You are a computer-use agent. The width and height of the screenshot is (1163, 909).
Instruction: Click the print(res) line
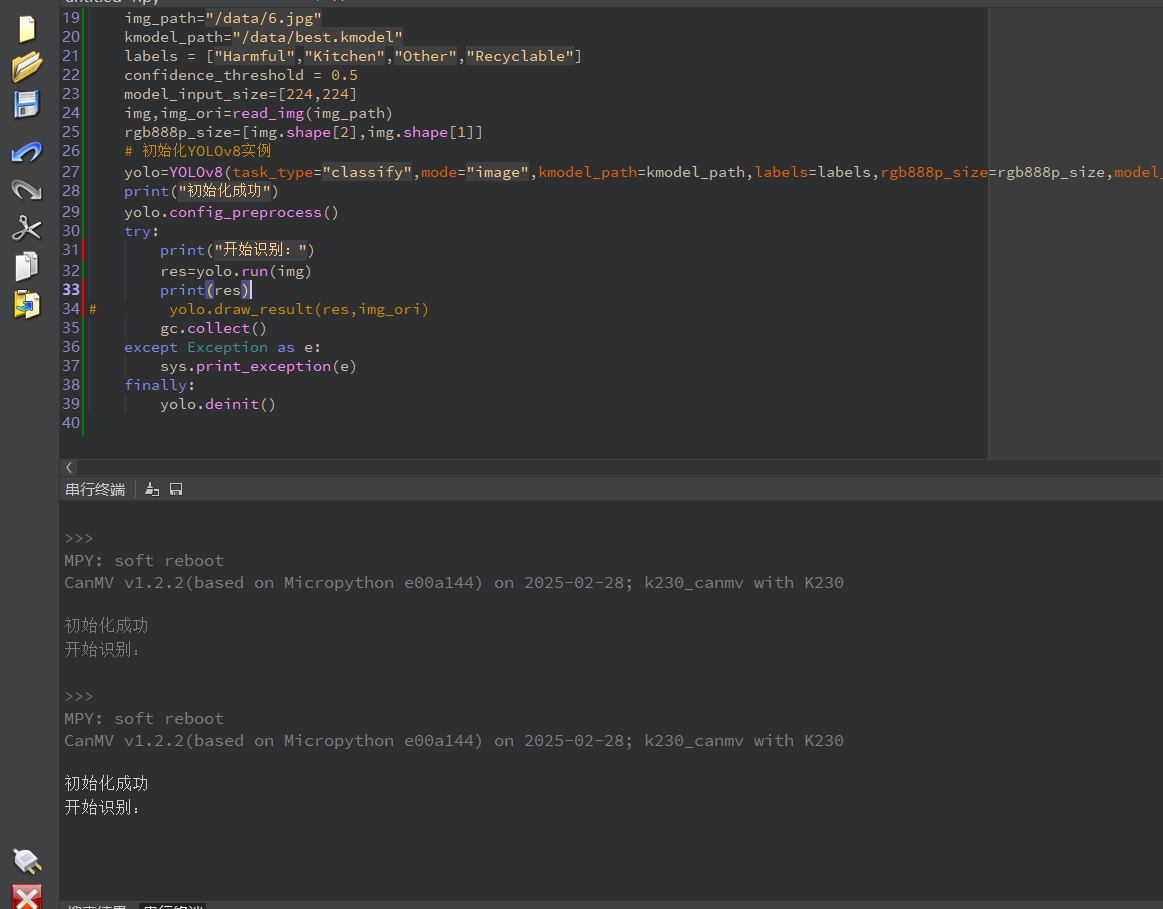click(205, 290)
